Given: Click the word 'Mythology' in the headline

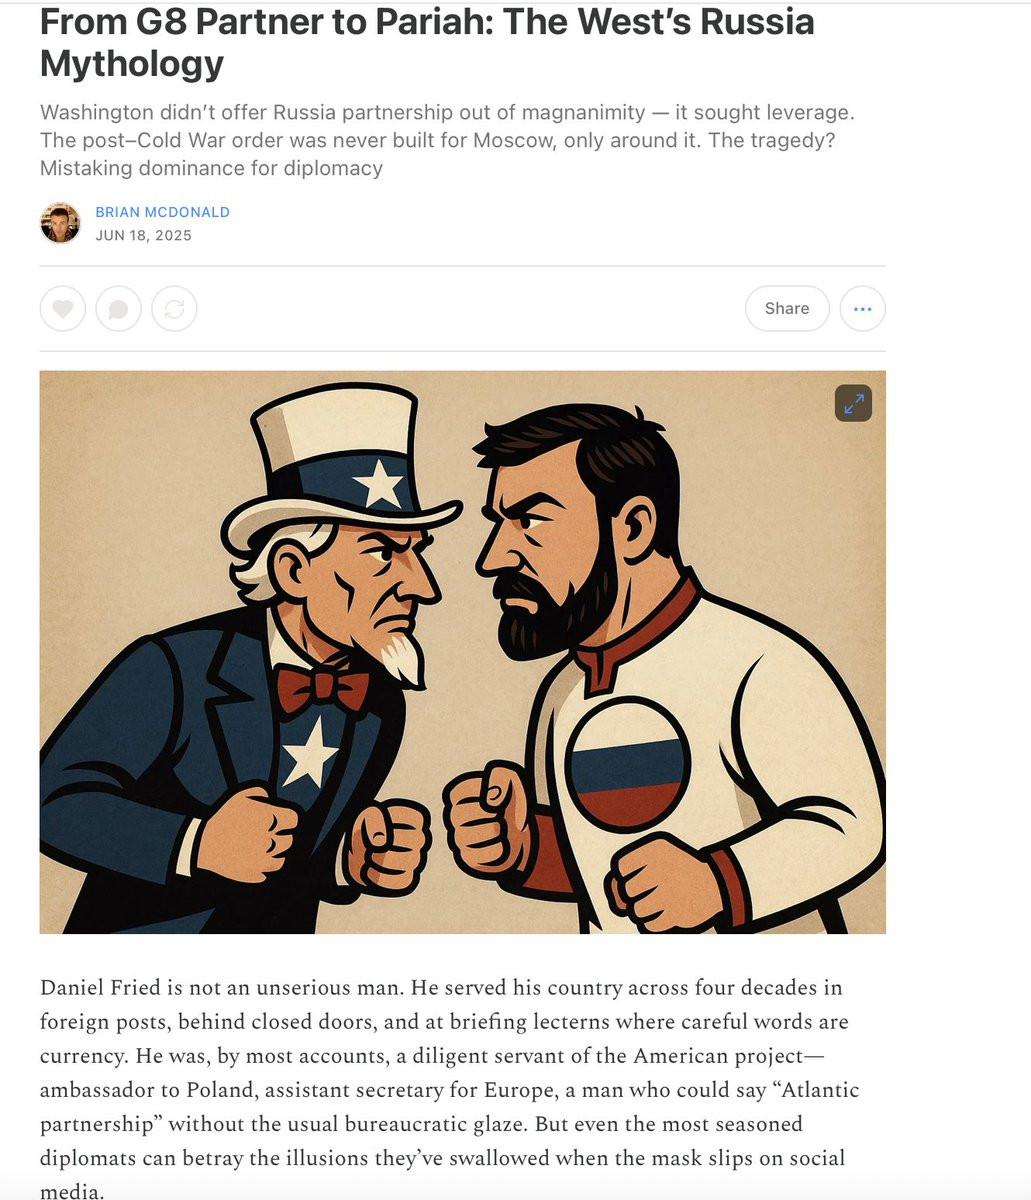Looking at the screenshot, I should [x=132, y=64].
